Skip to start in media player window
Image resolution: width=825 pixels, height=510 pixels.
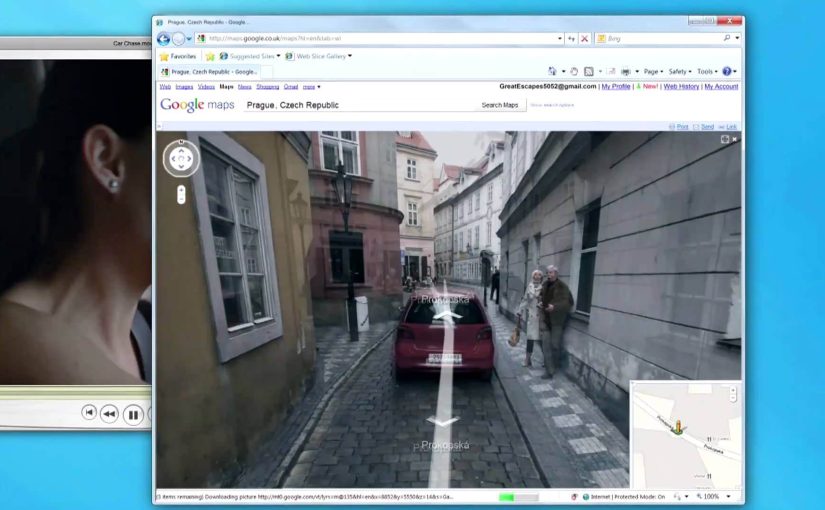pos(89,413)
